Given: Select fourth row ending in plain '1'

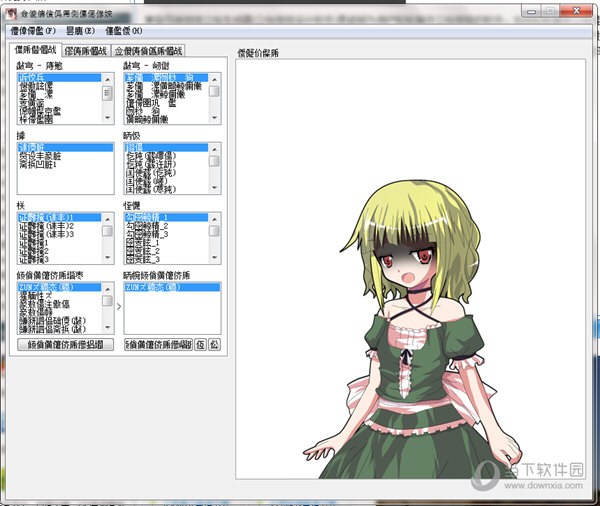Looking at the screenshot, I should pyautogui.click(x=60, y=242).
